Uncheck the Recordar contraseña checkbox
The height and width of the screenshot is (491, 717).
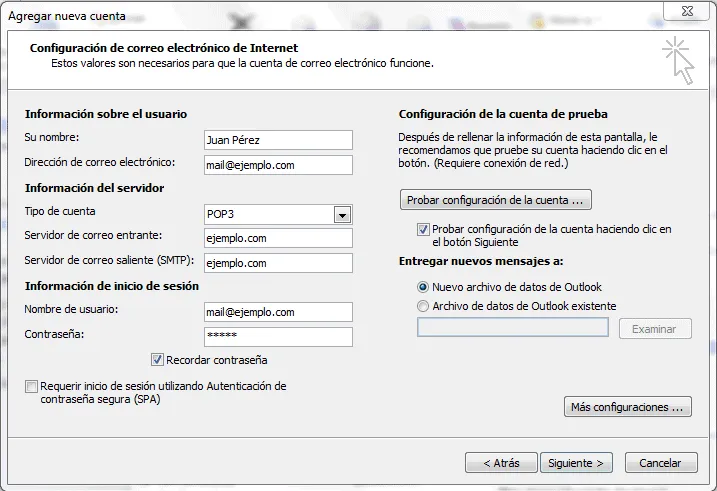click(x=157, y=360)
